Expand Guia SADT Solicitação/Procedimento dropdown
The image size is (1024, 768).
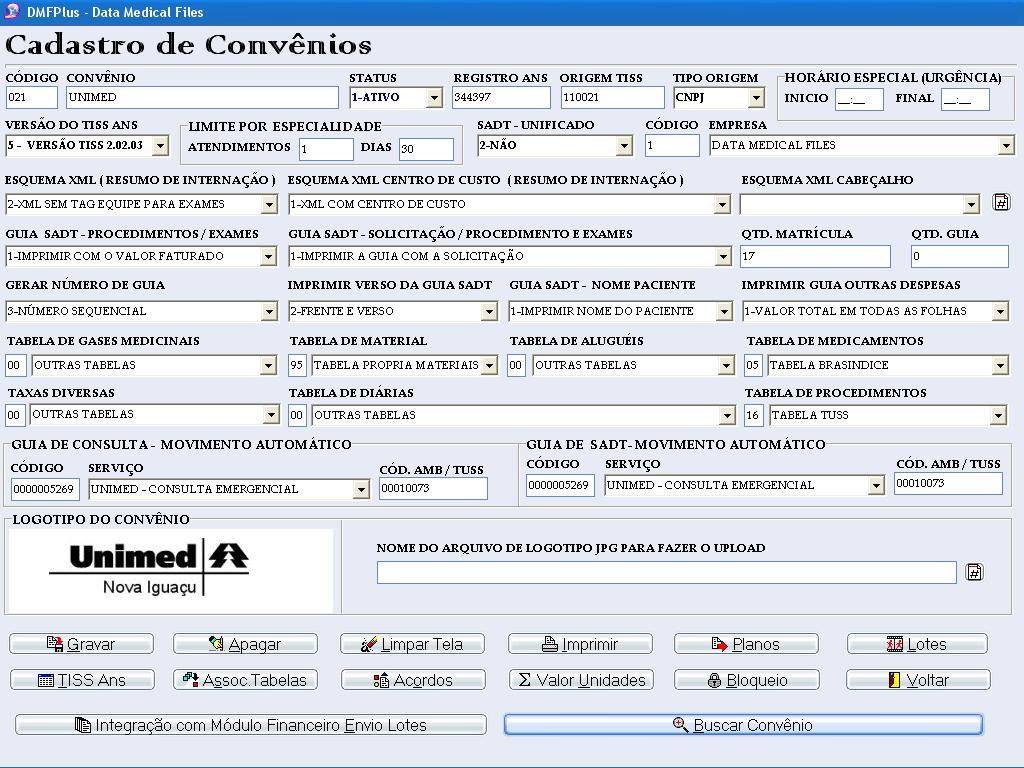click(722, 257)
